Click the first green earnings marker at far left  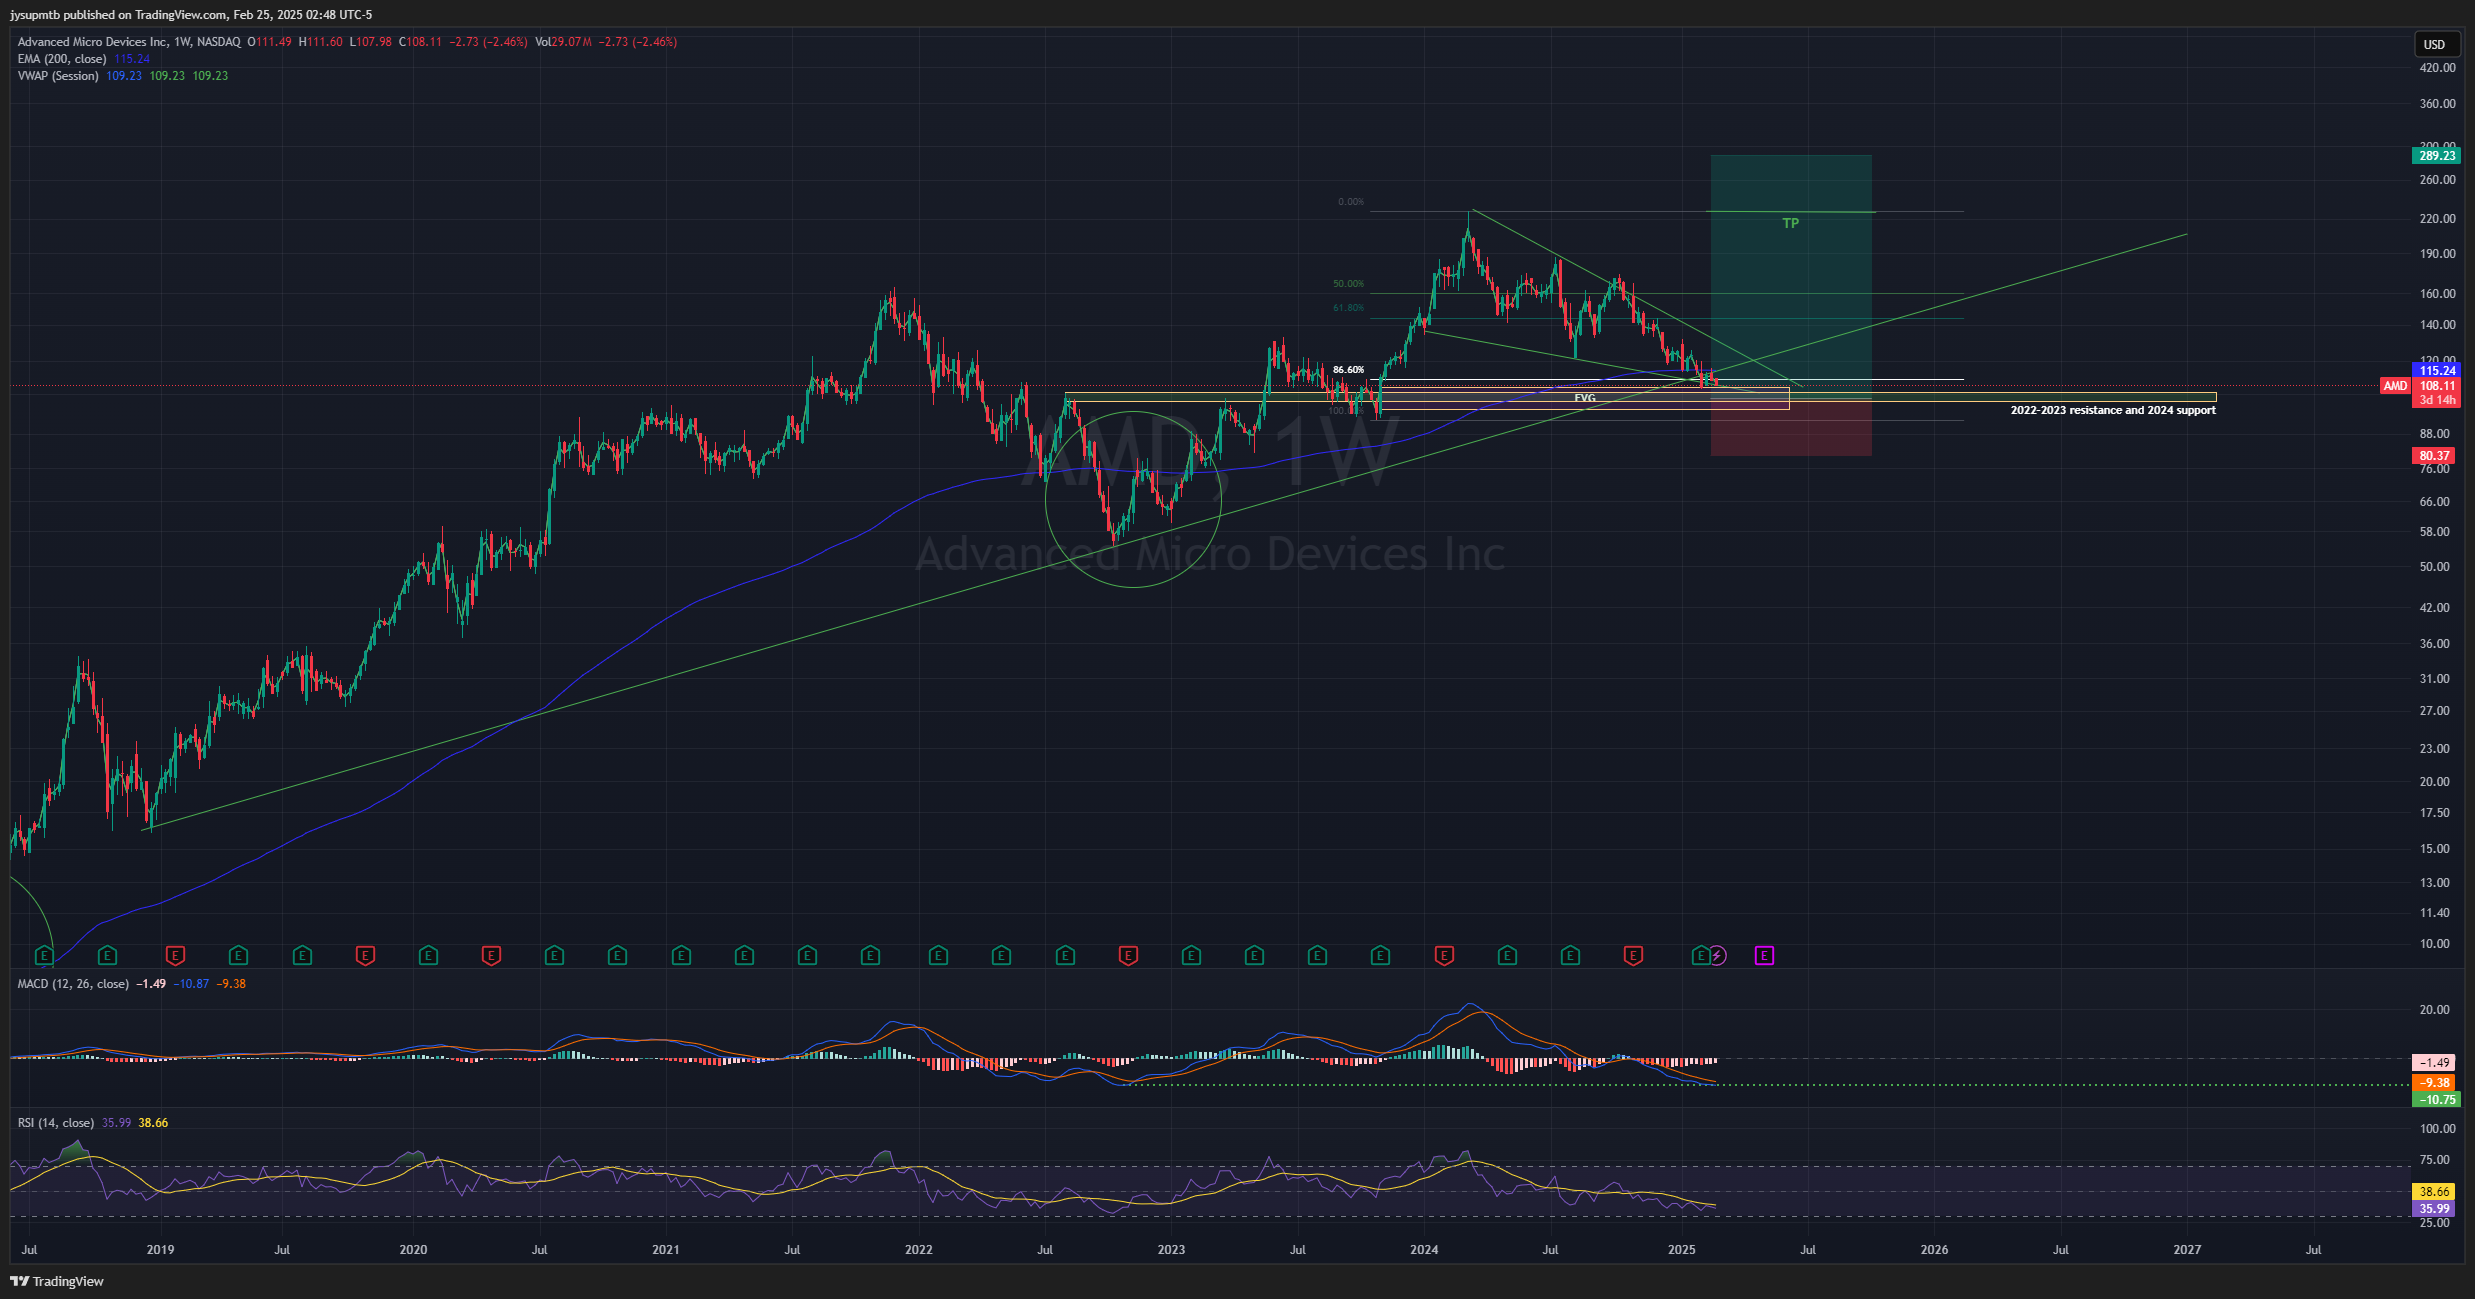pos(44,956)
